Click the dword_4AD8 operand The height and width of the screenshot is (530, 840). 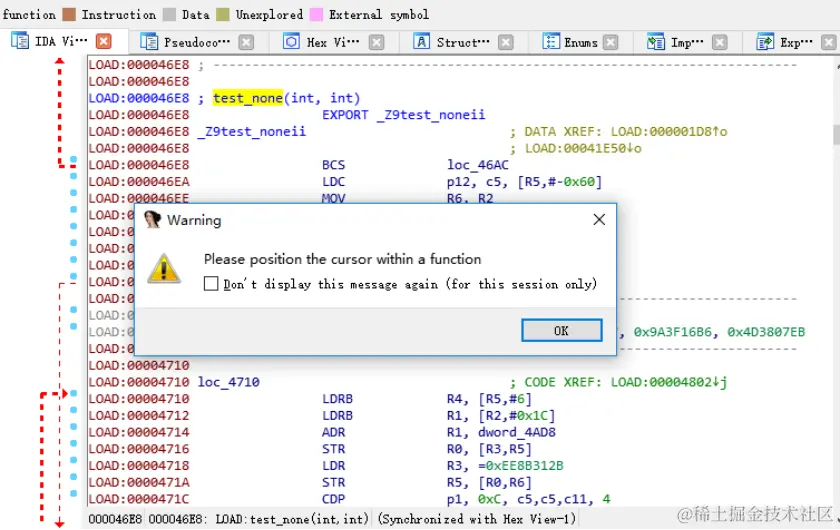pos(516,432)
